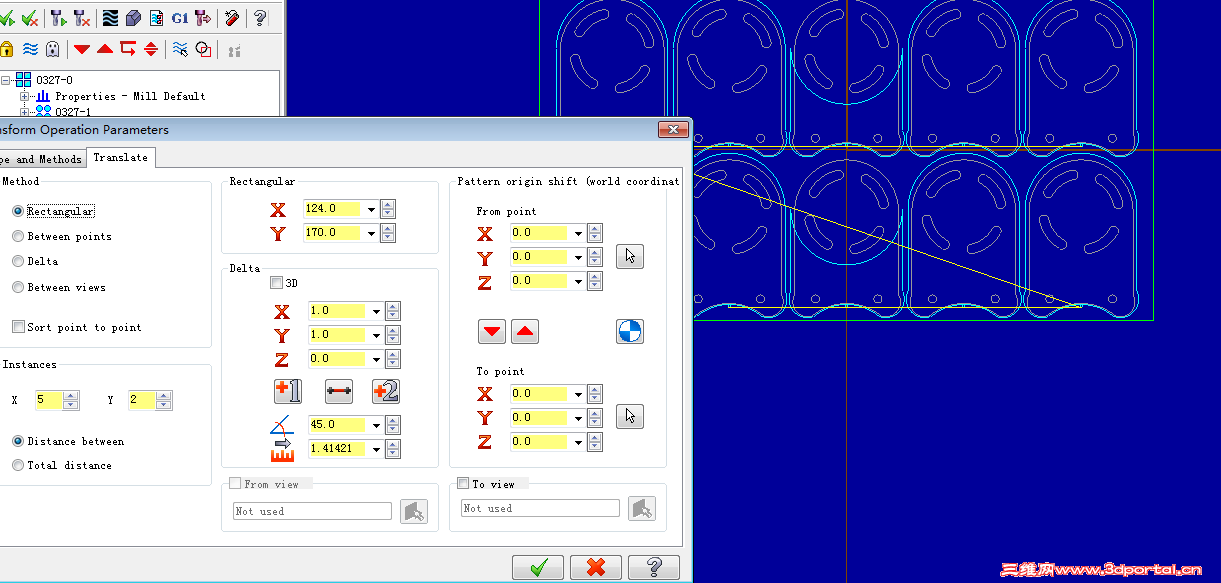The image size is (1221, 583).
Task: Click red down triangle in Pattern origin shift
Action: [x=492, y=331]
